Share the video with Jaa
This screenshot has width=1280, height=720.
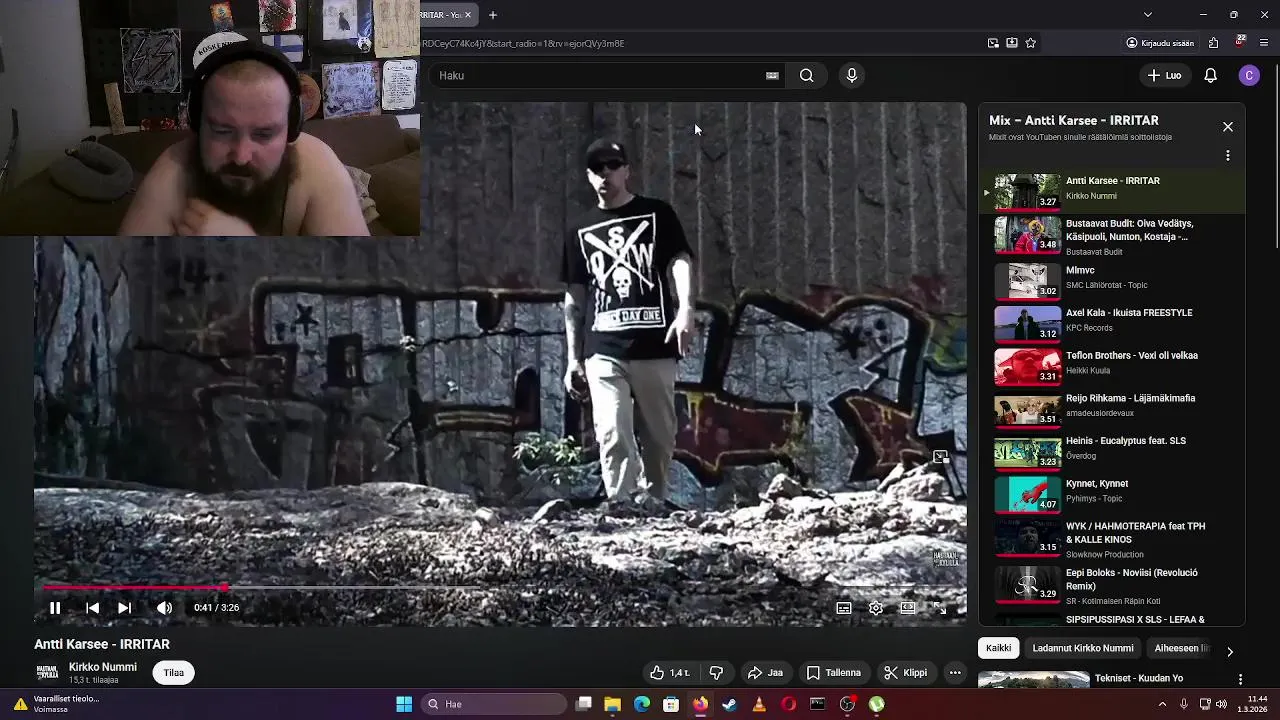[765, 673]
